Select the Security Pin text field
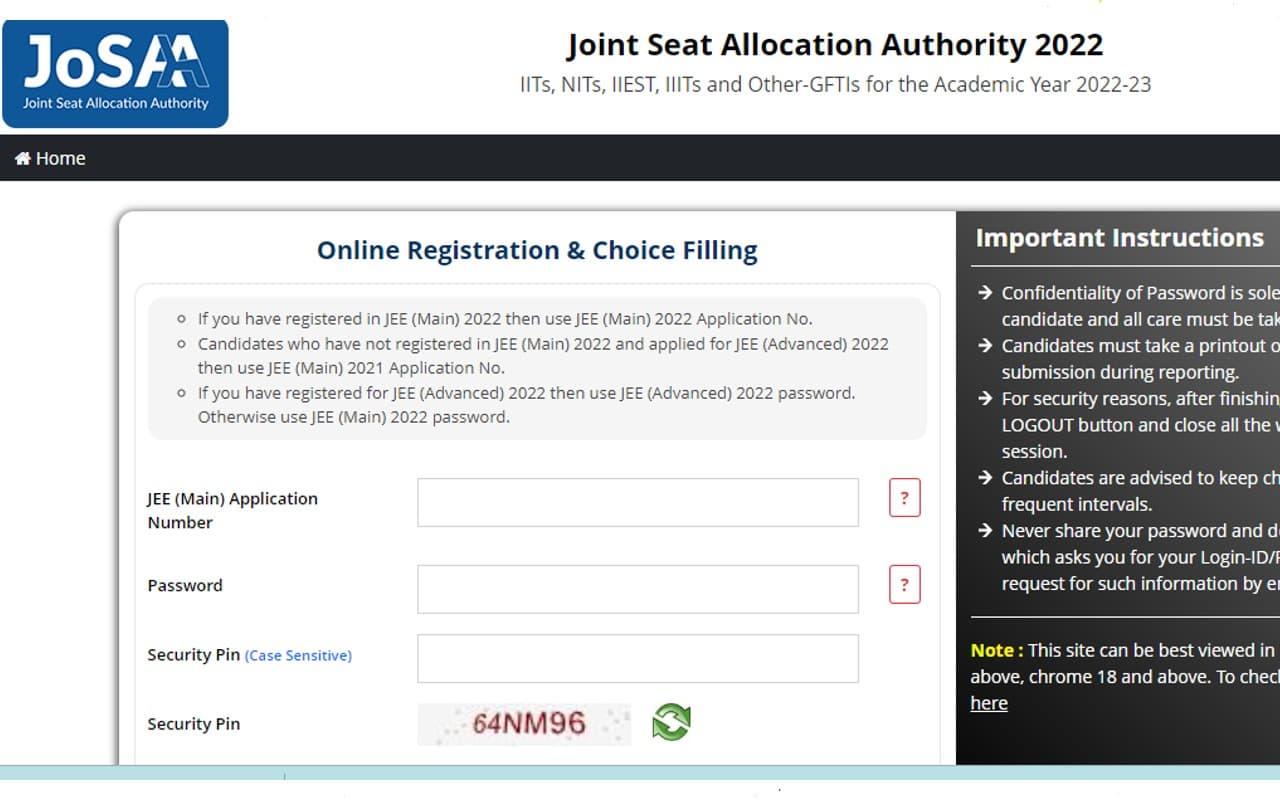This screenshot has width=1280, height=800. click(x=637, y=658)
